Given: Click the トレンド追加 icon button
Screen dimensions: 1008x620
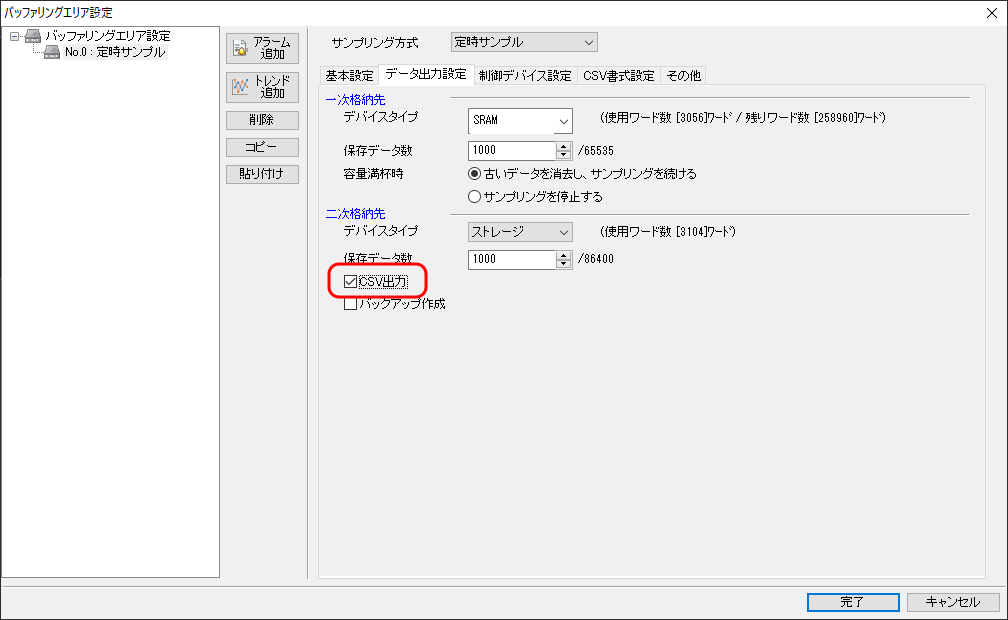Looking at the screenshot, I should click(262, 87).
